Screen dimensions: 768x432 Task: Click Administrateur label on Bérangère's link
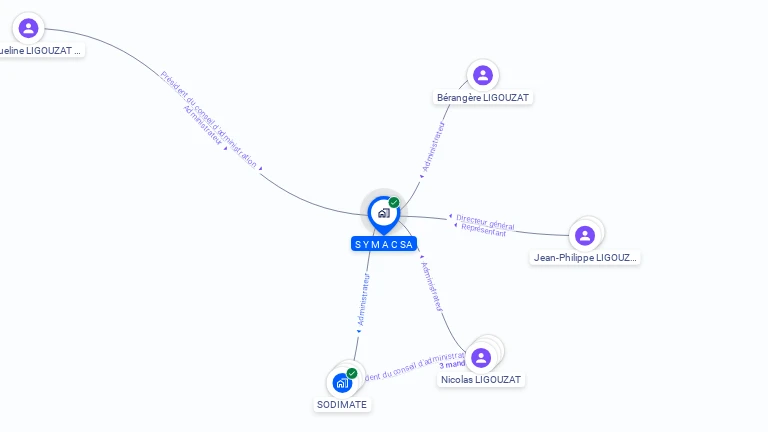click(433, 147)
